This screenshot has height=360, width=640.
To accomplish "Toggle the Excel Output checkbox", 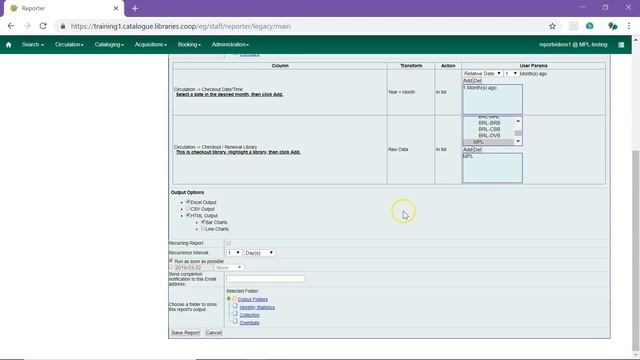I will pyautogui.click(x=188, y=202).
